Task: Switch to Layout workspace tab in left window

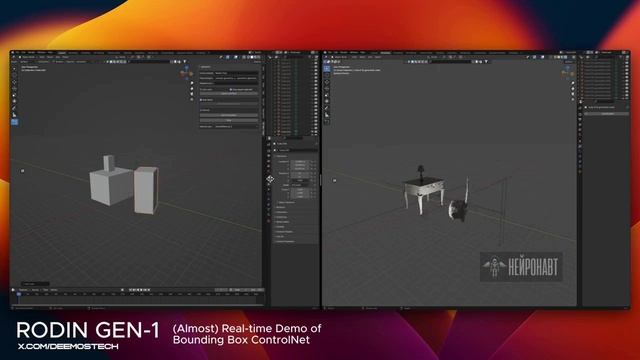Action: pos(62,53)
